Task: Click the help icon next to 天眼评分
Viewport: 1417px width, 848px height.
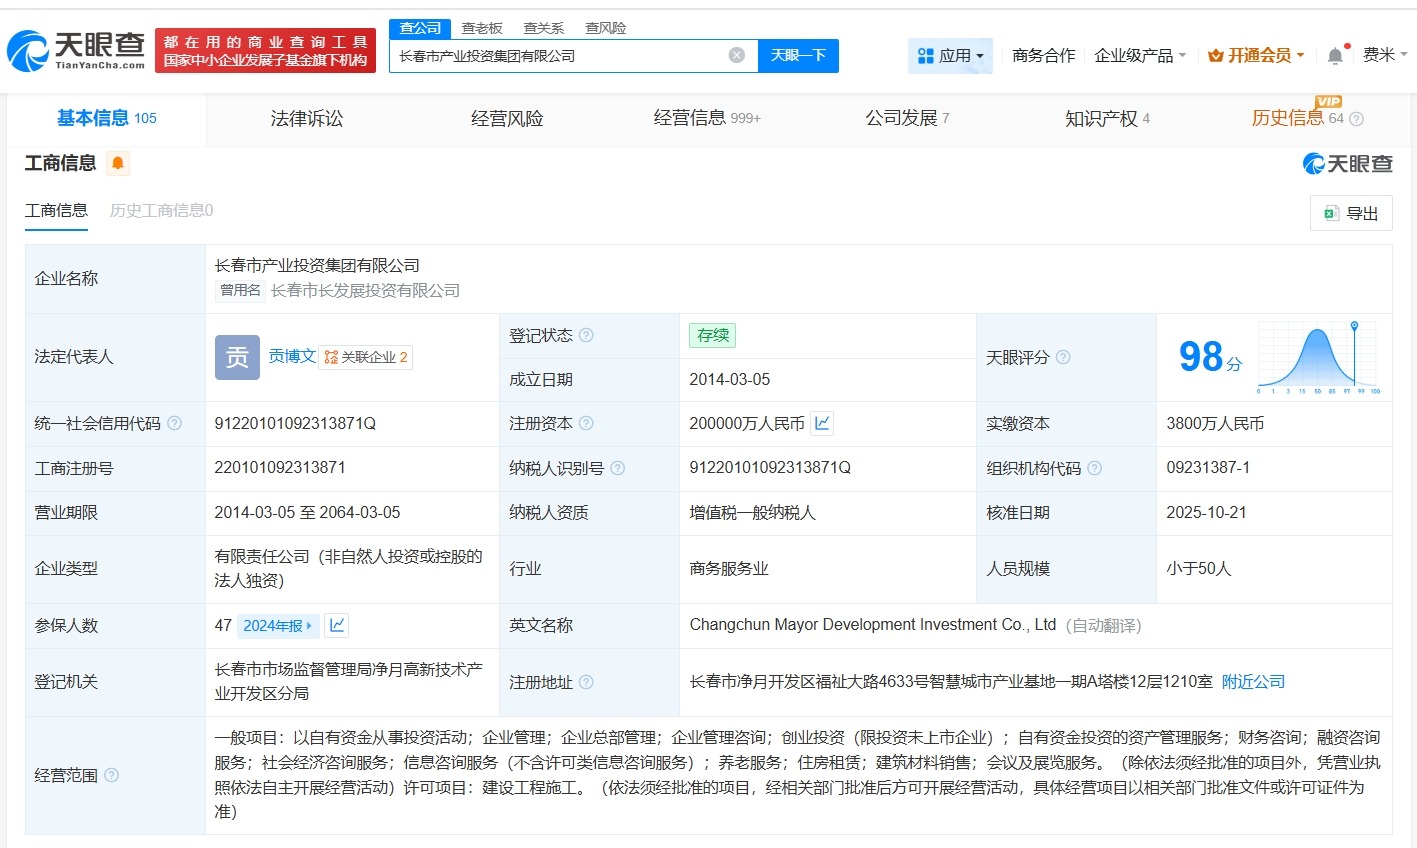Action: (x=1063, y=357)
